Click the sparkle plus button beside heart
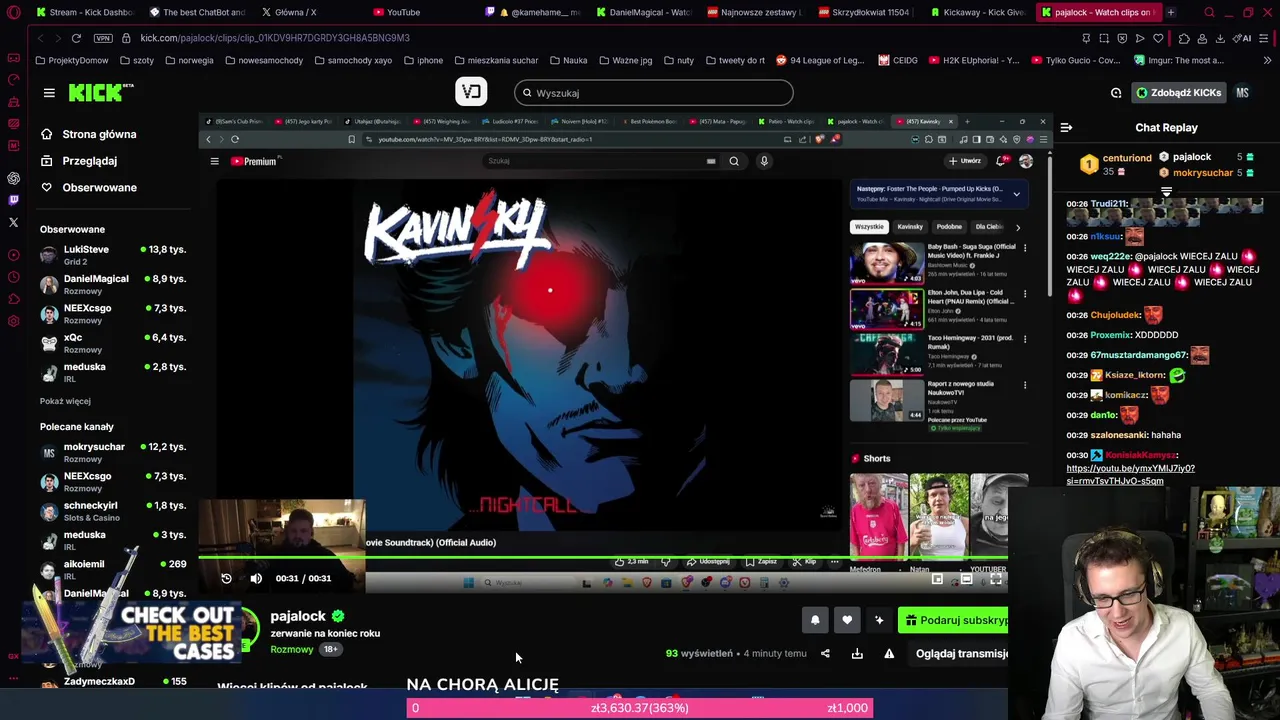 879,620
